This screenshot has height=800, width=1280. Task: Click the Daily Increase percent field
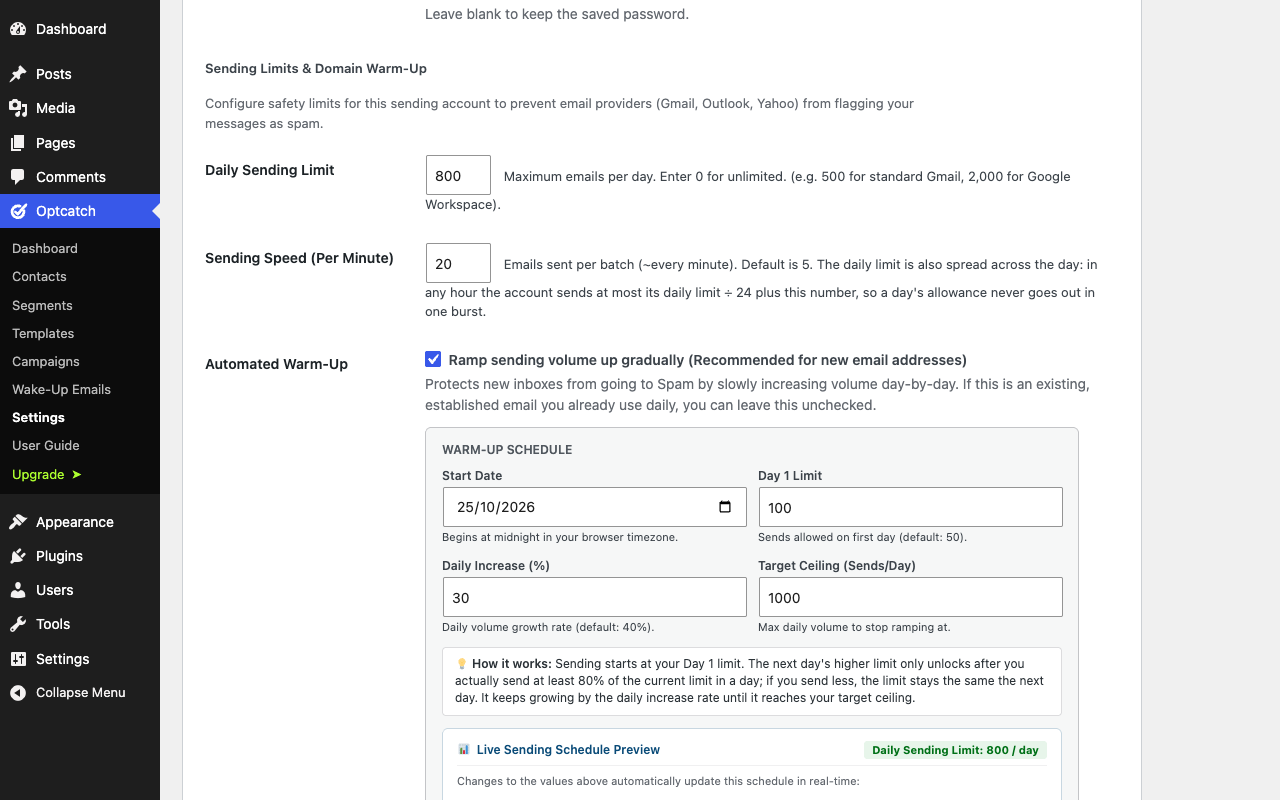(595, 597)
